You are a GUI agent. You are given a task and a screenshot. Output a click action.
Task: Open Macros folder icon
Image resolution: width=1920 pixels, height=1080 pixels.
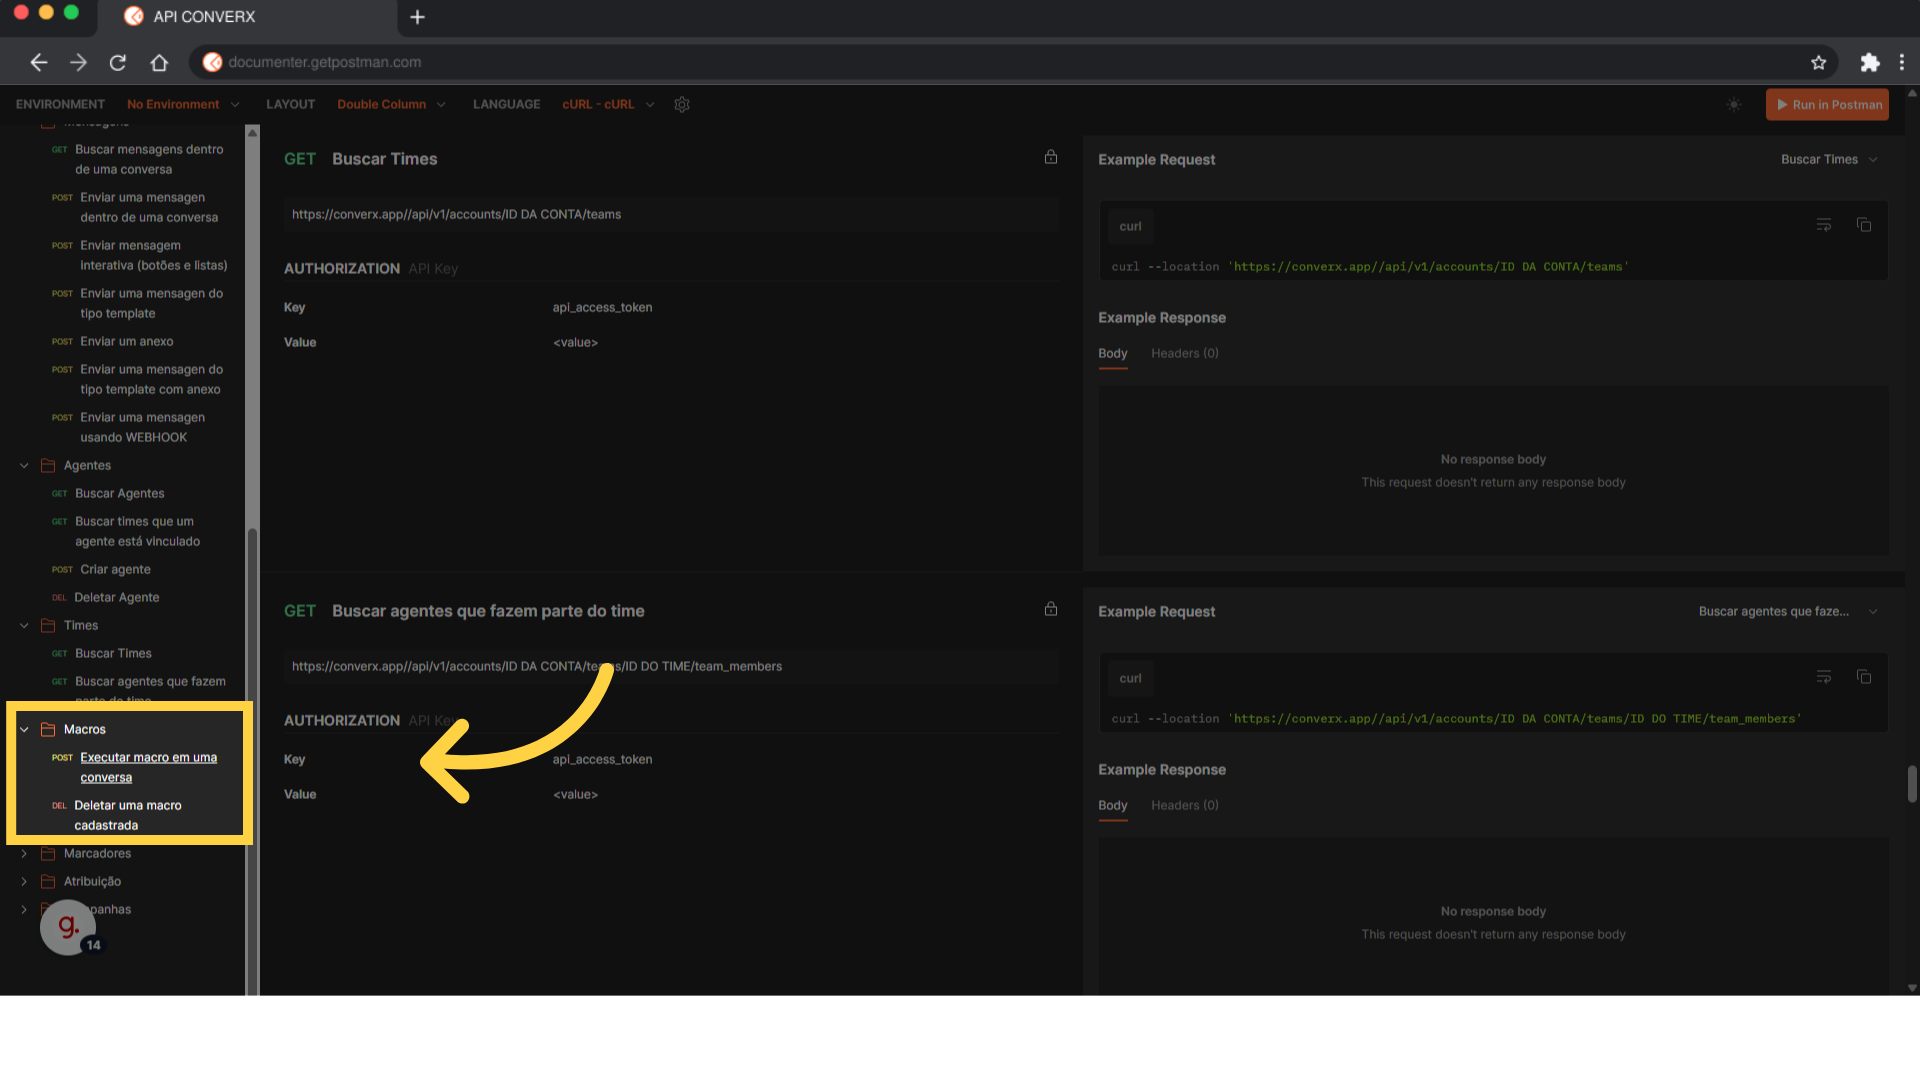48,729
